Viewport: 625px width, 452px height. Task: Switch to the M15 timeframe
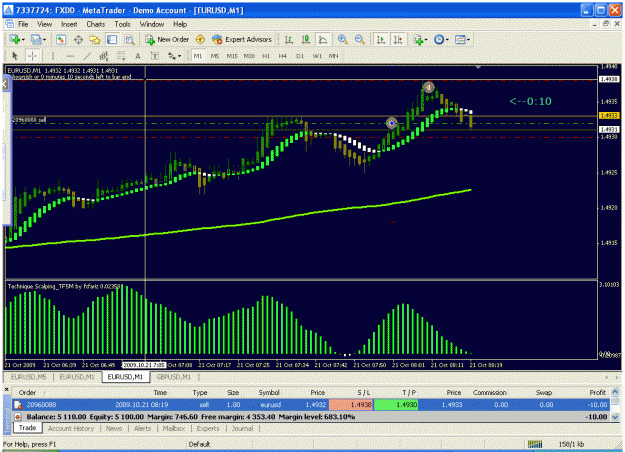[232, 56]
